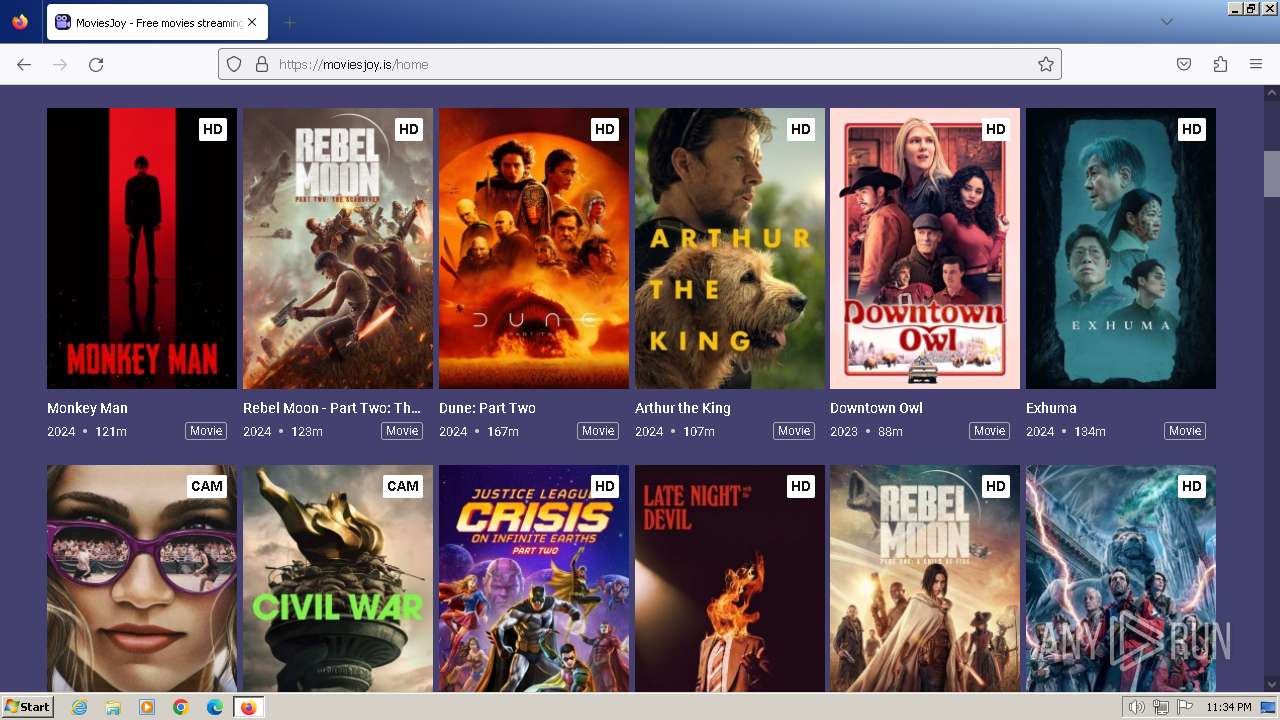Open the Windows Start menu
Viewport: 1280px width, 720px height.
coord(27,707)
